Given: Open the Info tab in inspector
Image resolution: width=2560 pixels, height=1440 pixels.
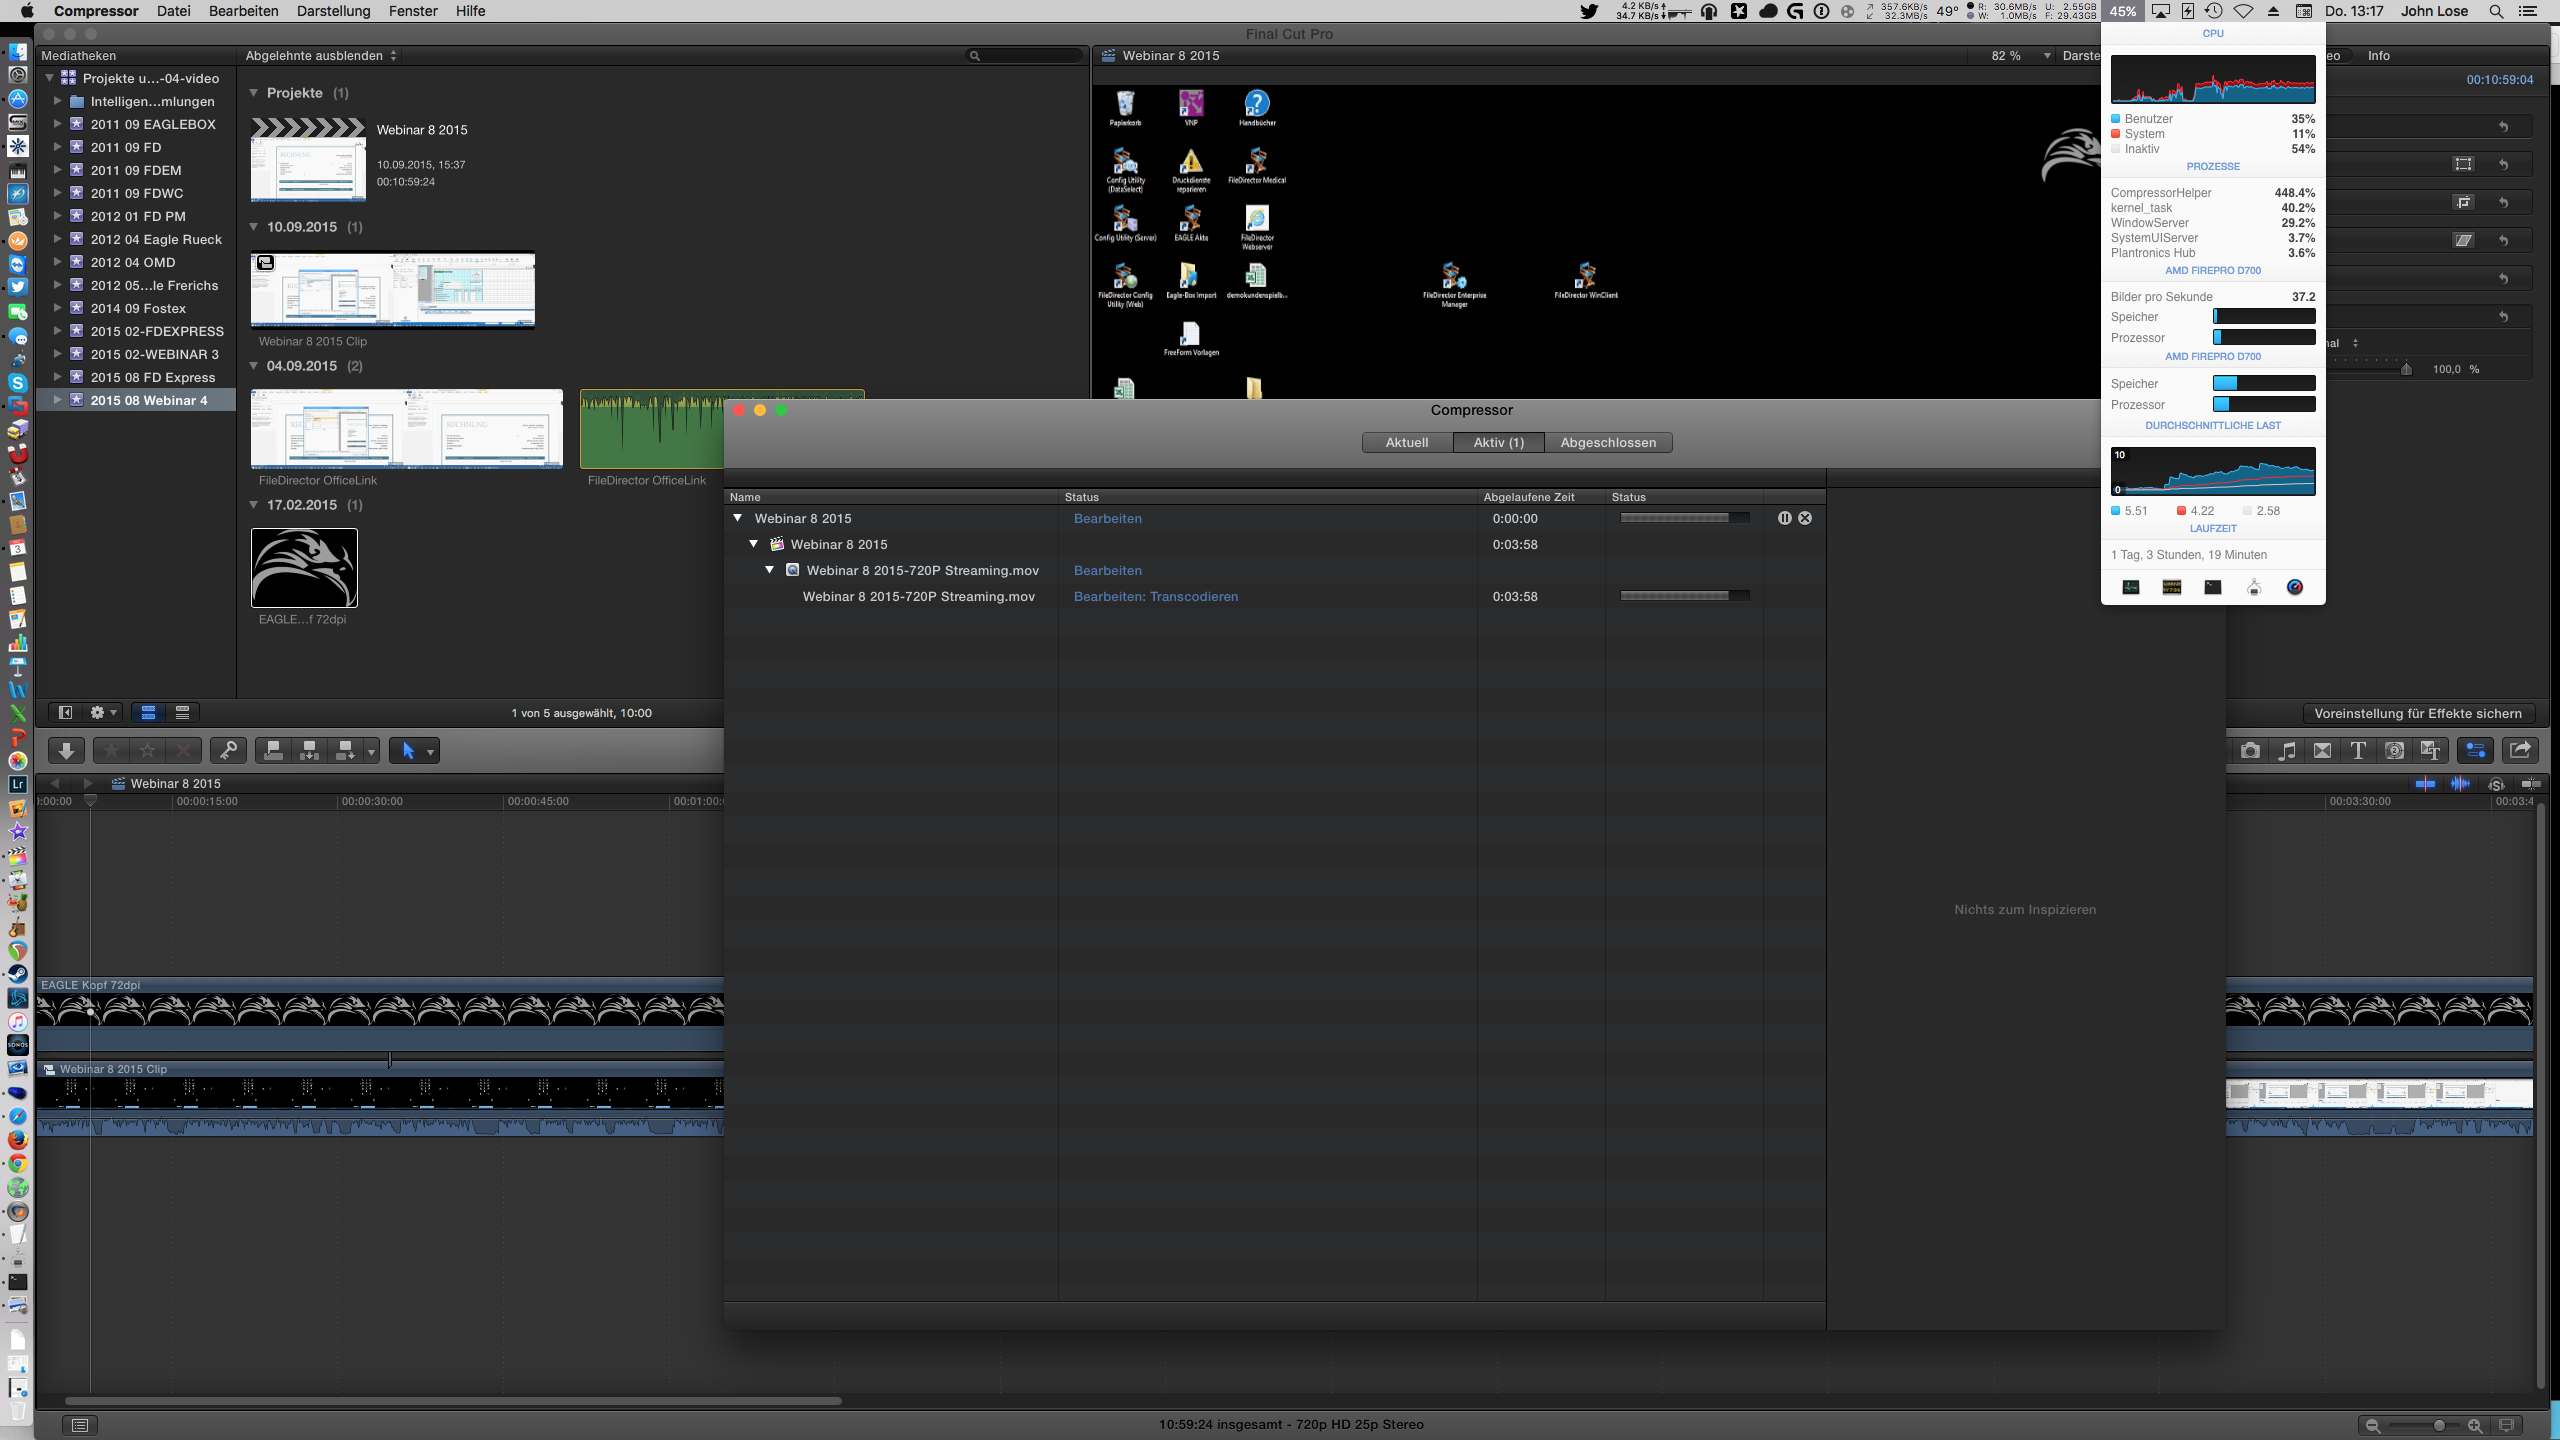Looking at the screenshot, I should [2379, 56].
